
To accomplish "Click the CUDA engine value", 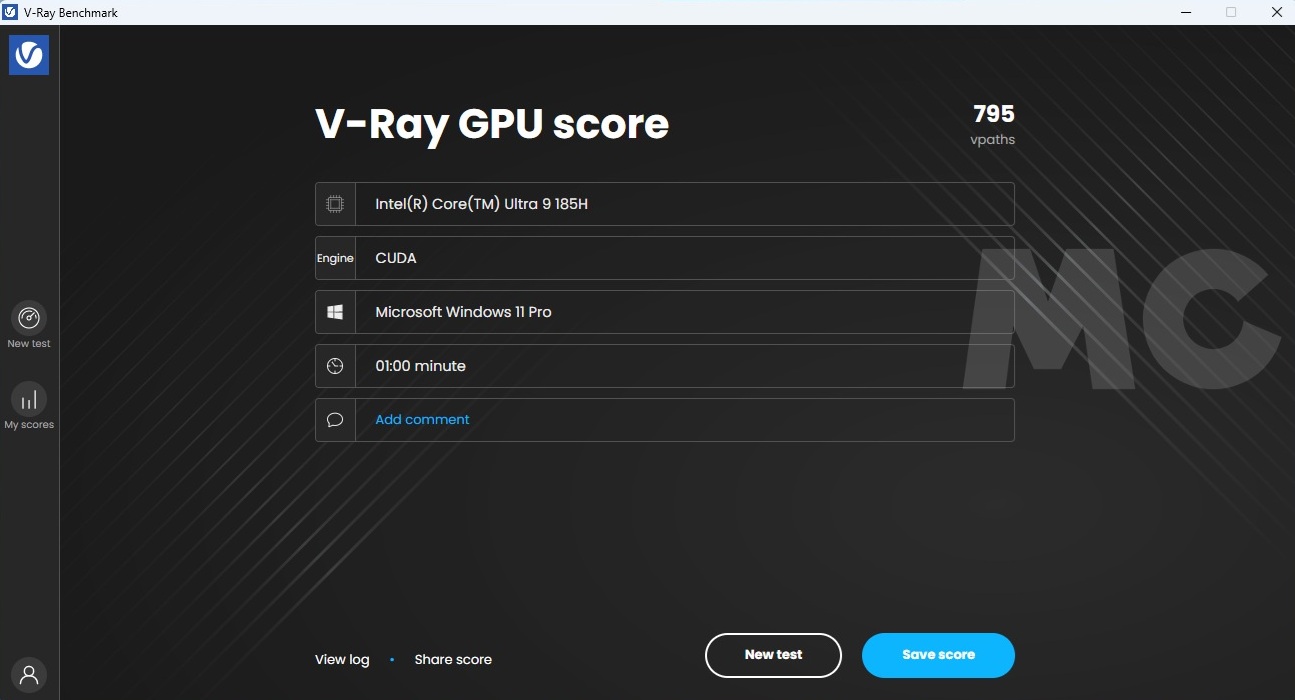I will coord(396,258).
